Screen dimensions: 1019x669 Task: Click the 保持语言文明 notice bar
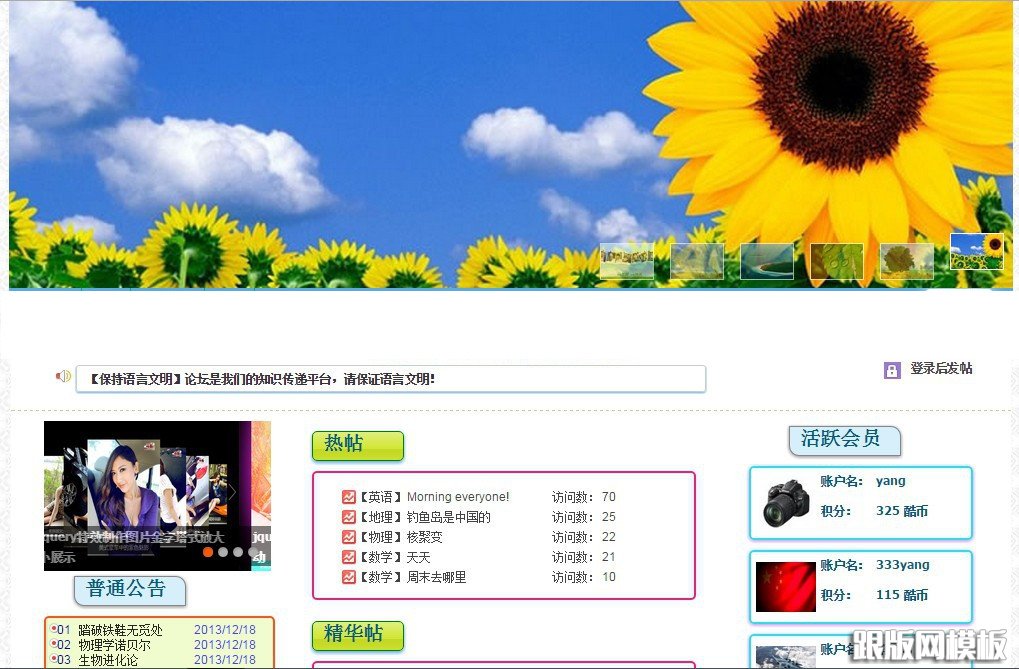point(390,379)
